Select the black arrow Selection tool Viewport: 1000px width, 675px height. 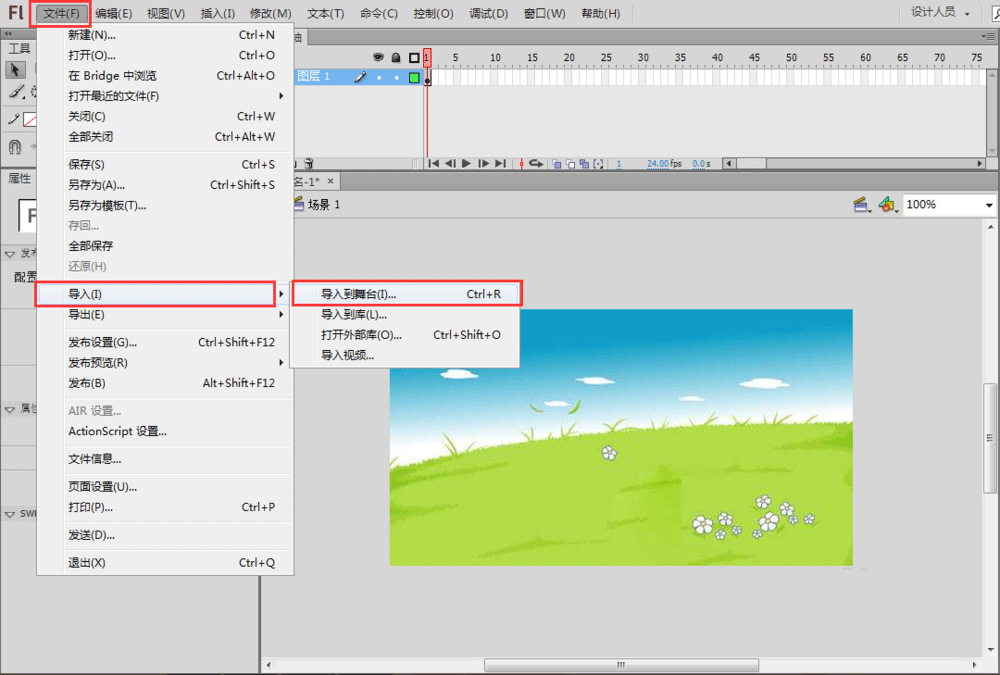(16, 69)
